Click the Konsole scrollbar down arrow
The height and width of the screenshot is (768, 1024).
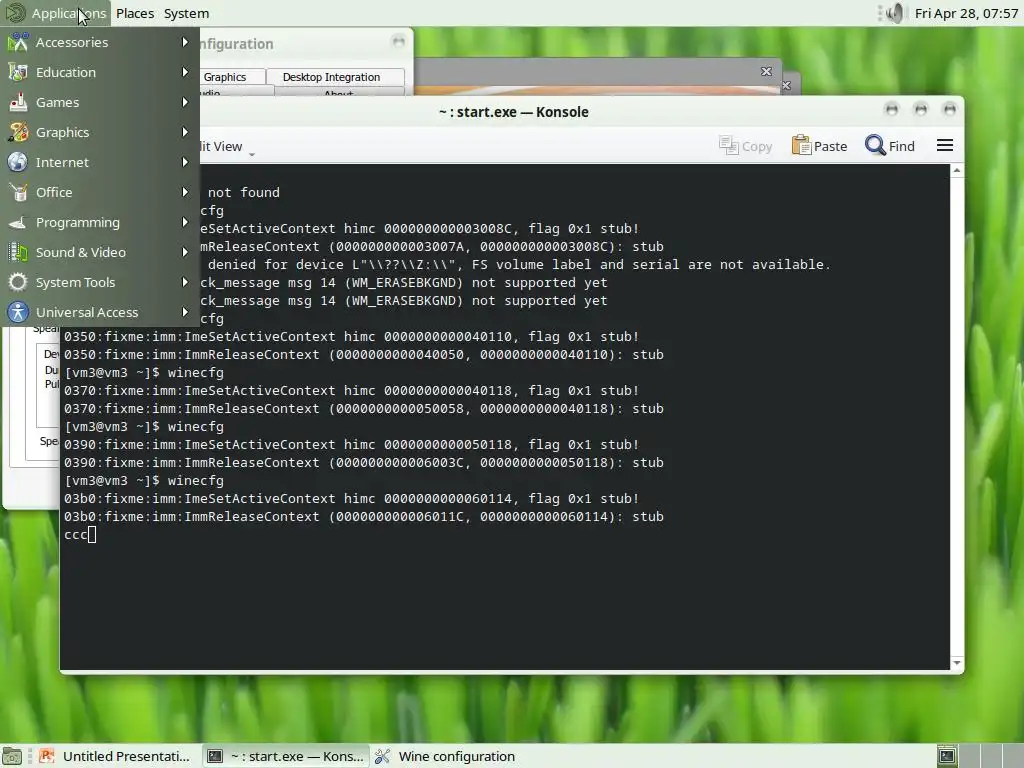[957, 663]
